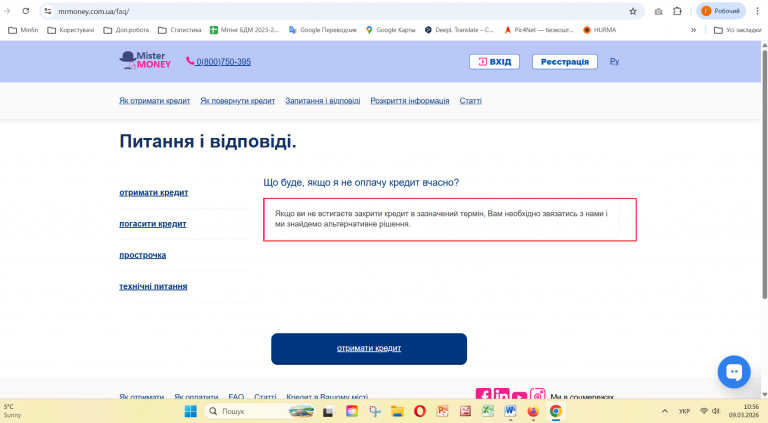The width and height of the screenshot is (768, 423).
Task: Switch to Firefox on the taskbar
Action: pos(533,411)
